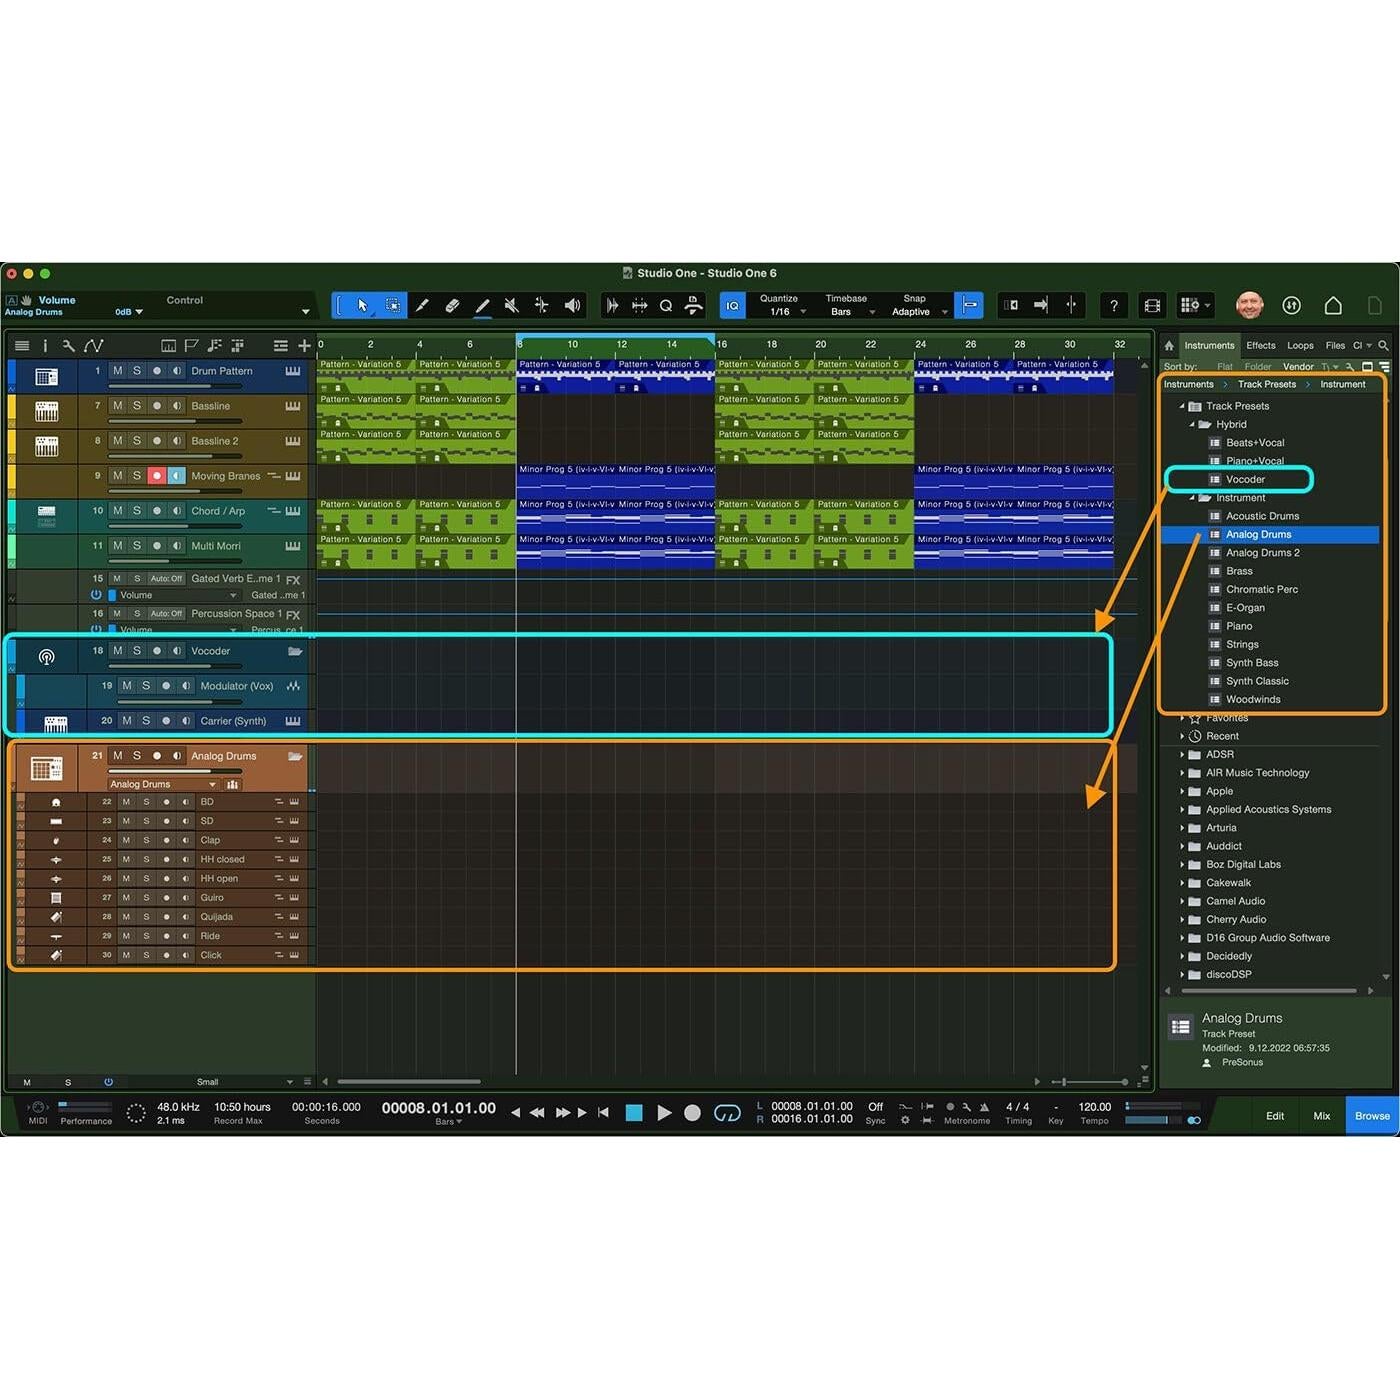Adjust the Vocoder track volume fader

(x=180, y=666)
